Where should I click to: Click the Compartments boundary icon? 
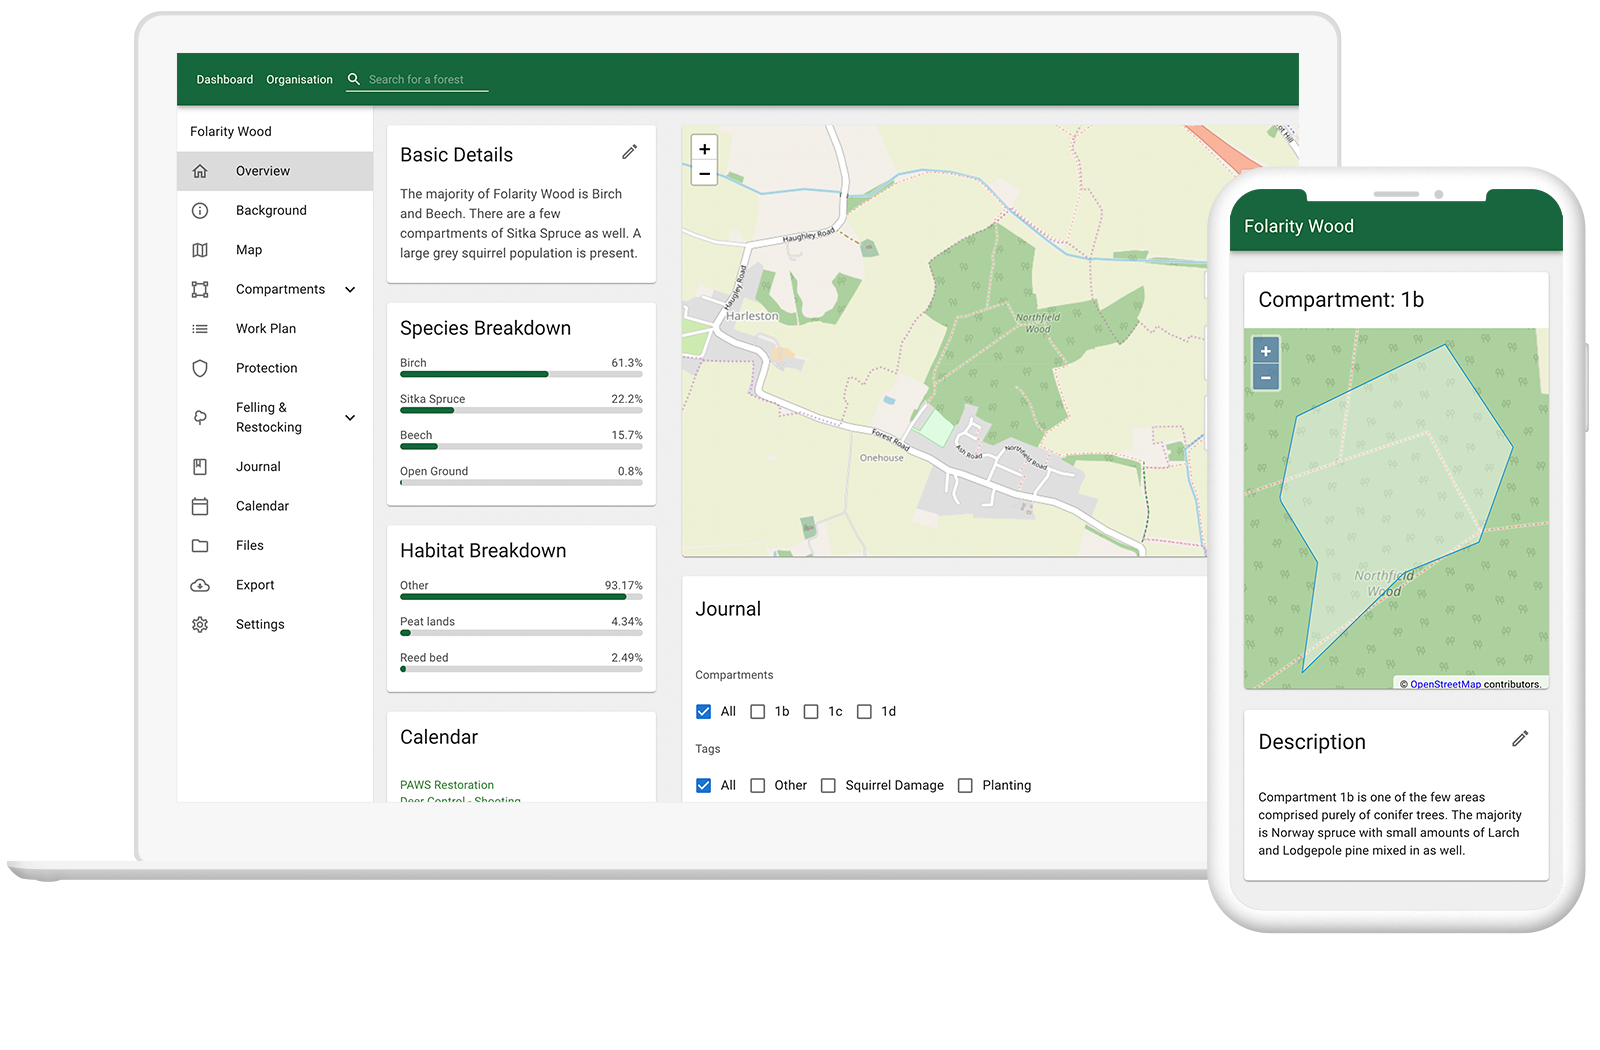(x=200, y=288)
